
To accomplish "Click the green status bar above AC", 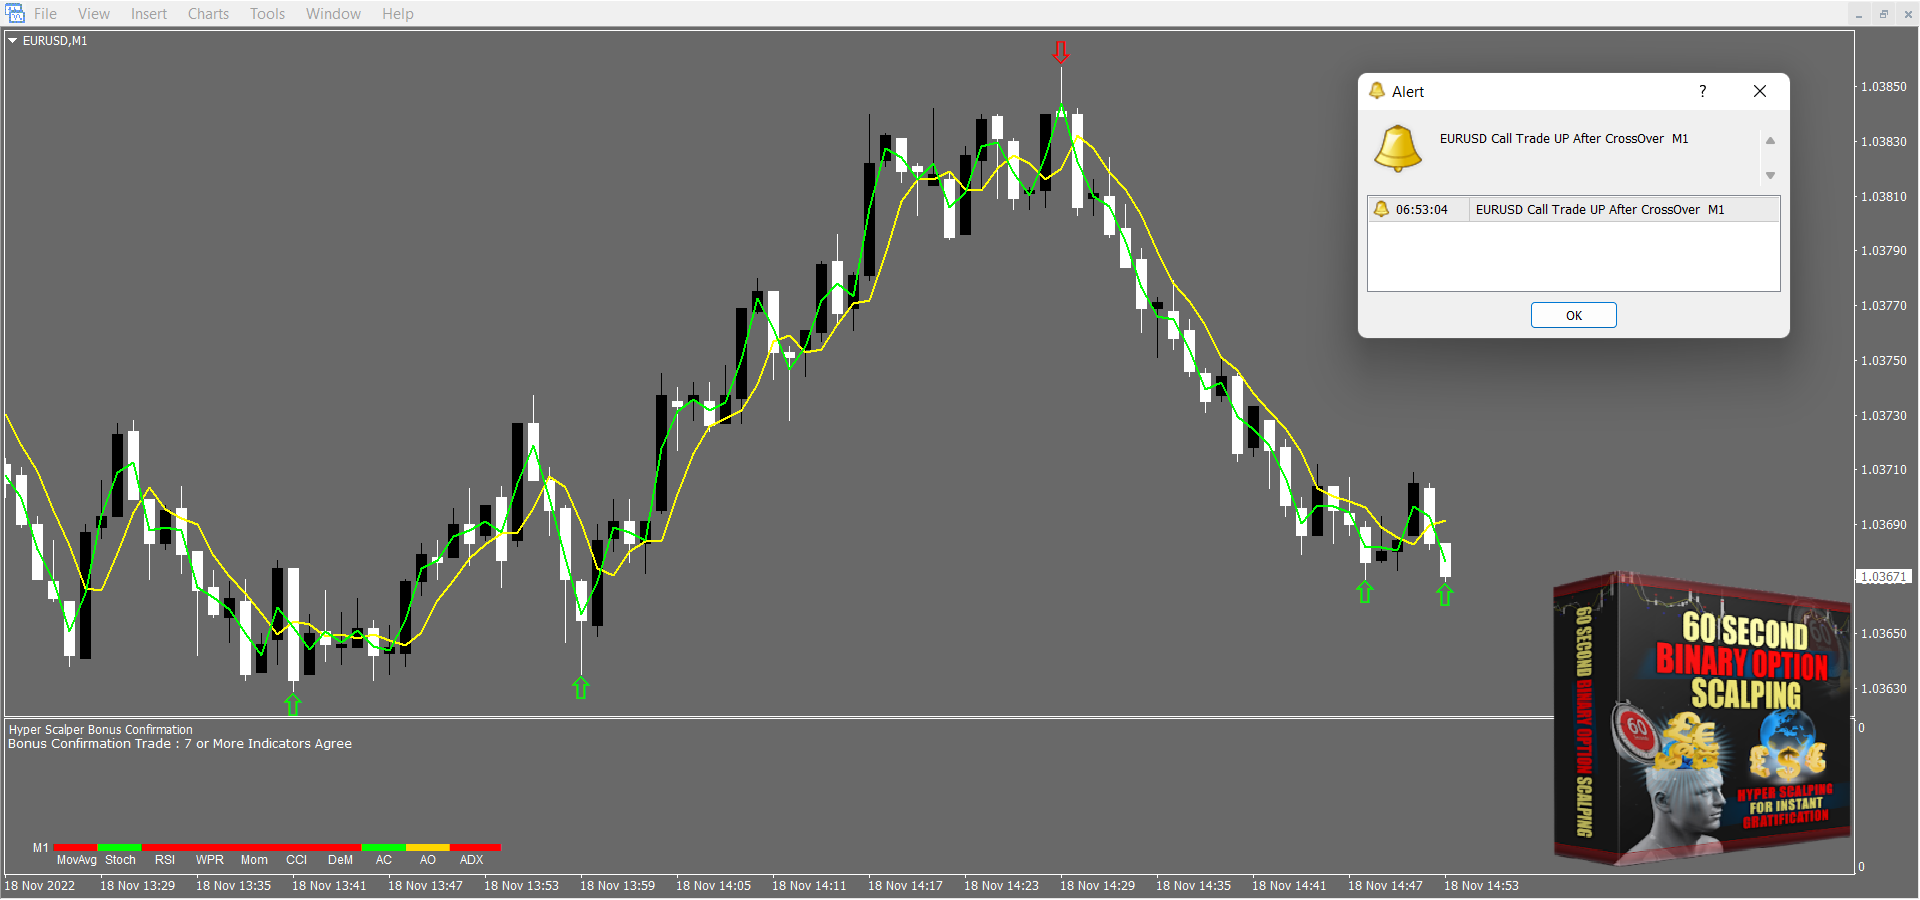I will [x=384, y=848].
